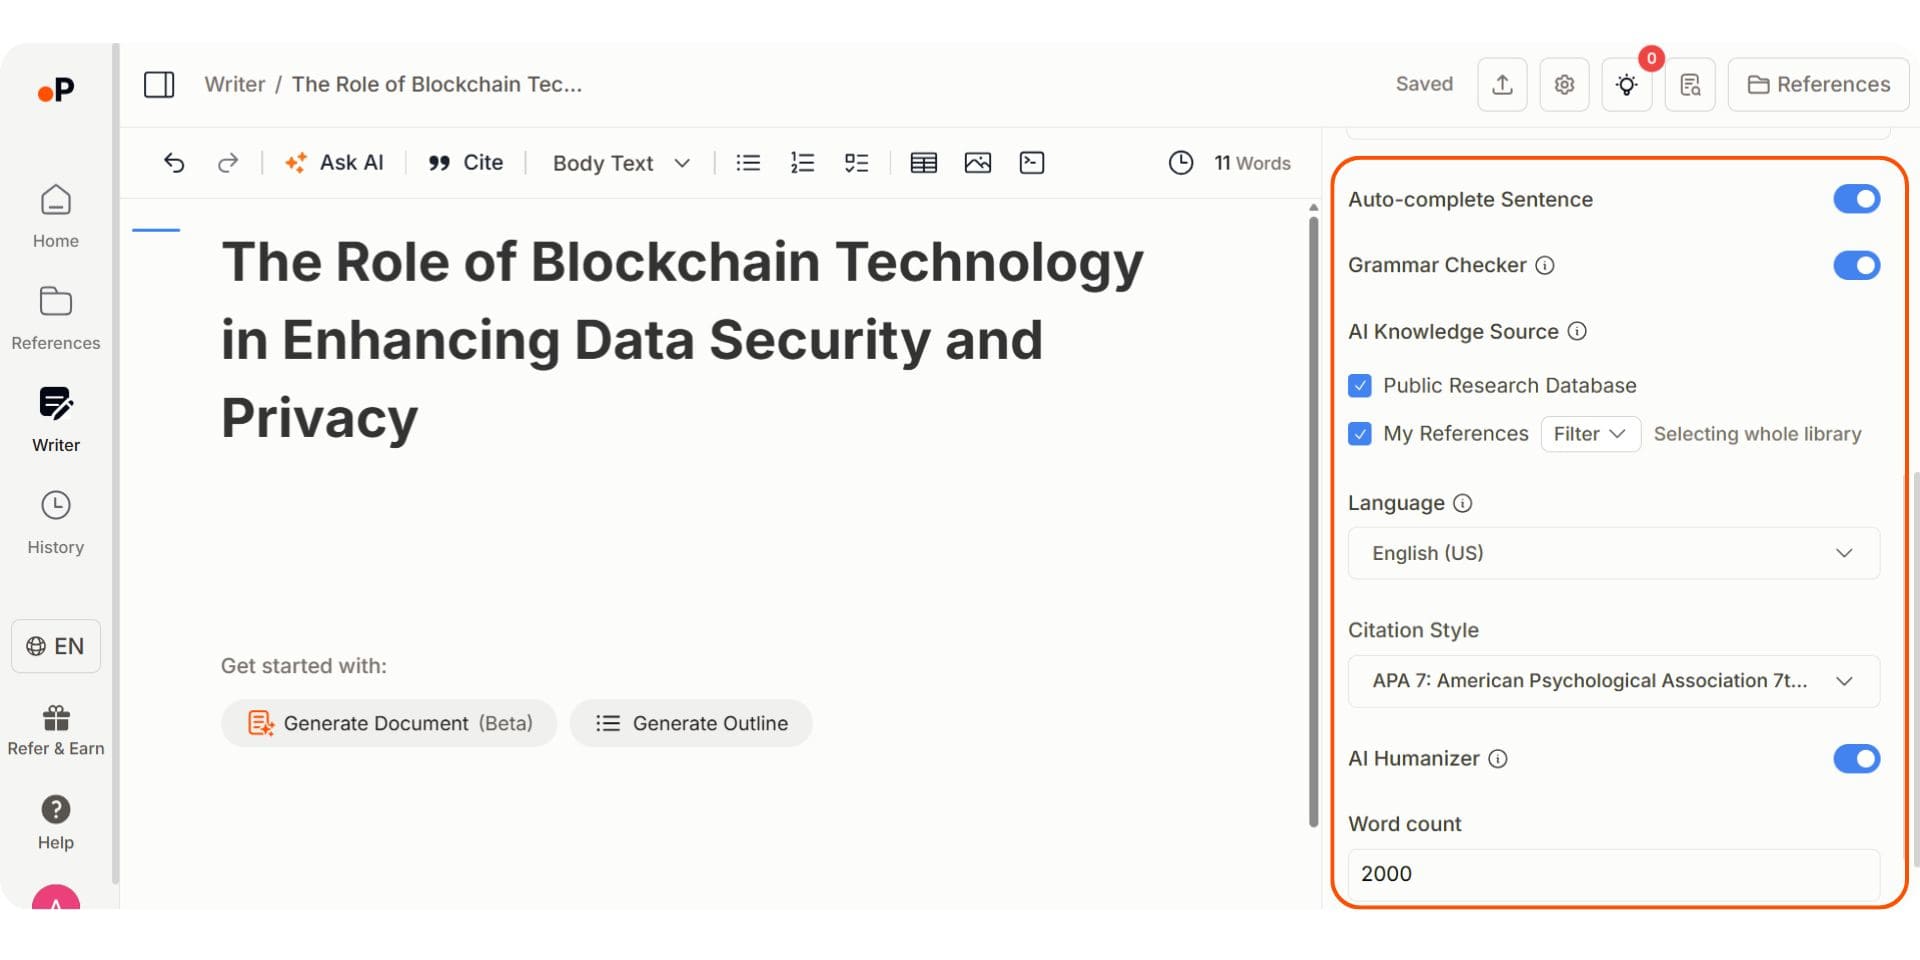
Task: Upload or export the document
Action: pyautogui.click(x=1502, y=84)
